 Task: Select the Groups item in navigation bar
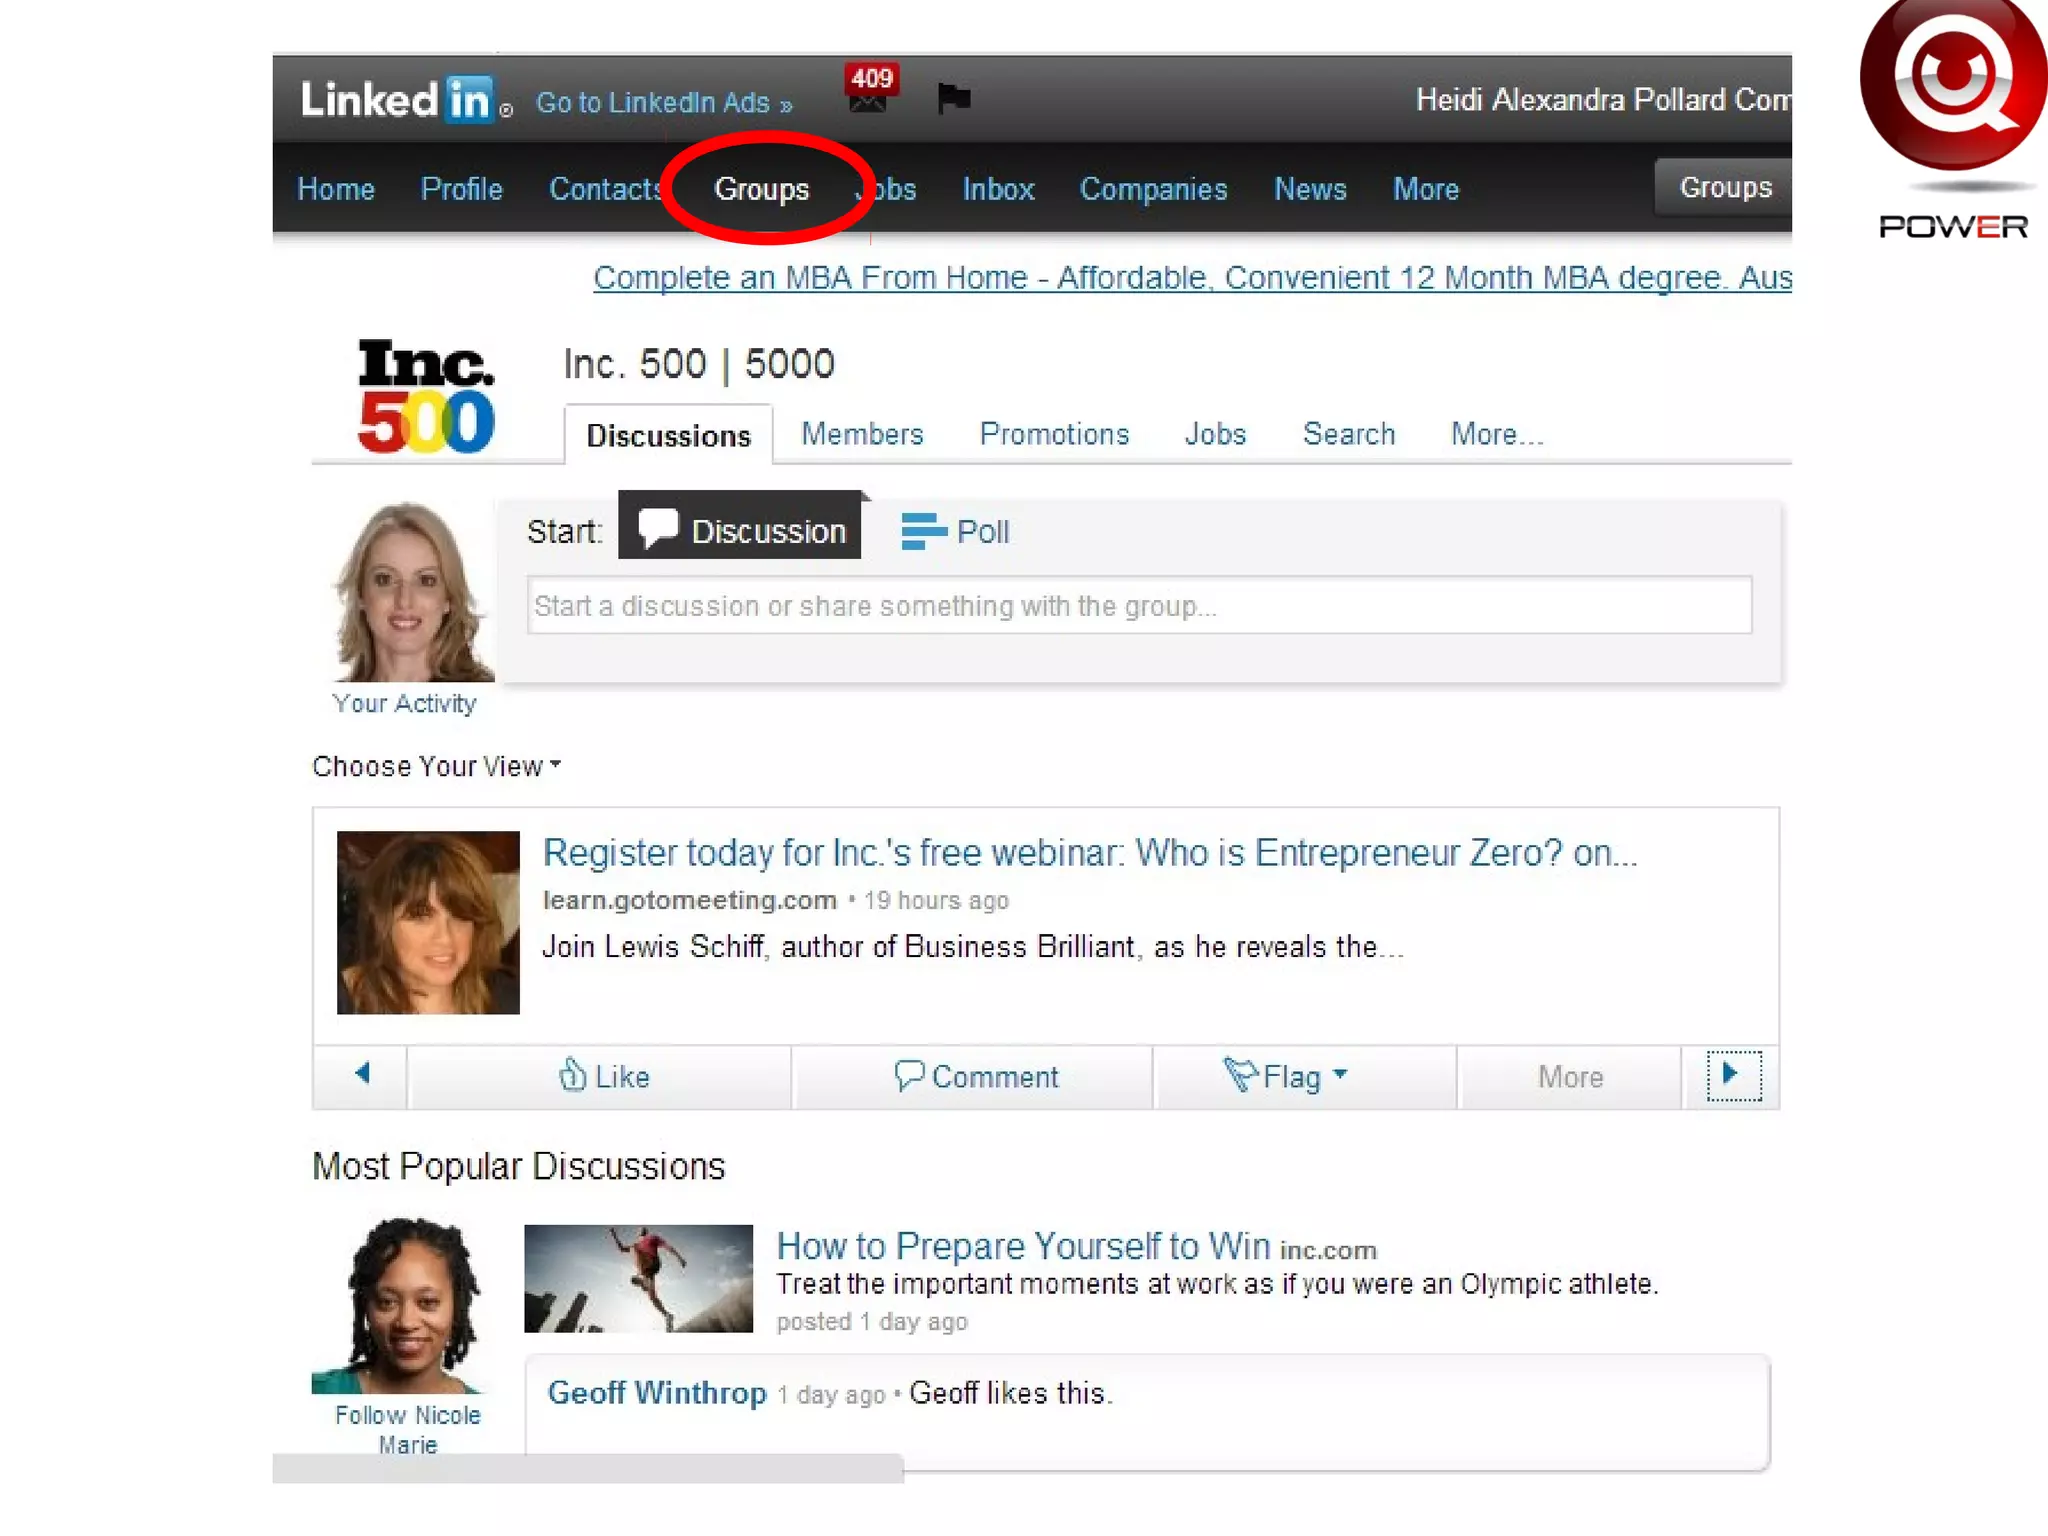click(x=761, y=189)
